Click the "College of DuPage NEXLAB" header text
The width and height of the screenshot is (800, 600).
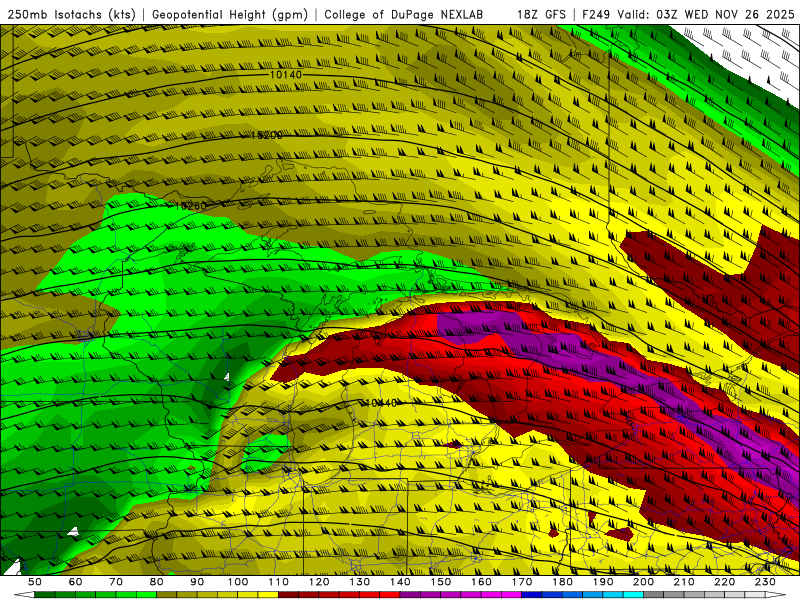(403, 15)
